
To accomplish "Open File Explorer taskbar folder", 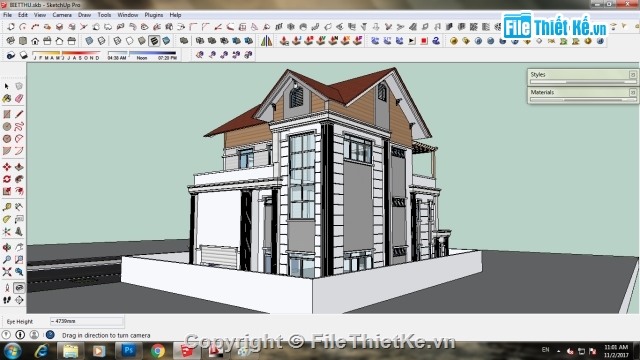I will (70, 351).
